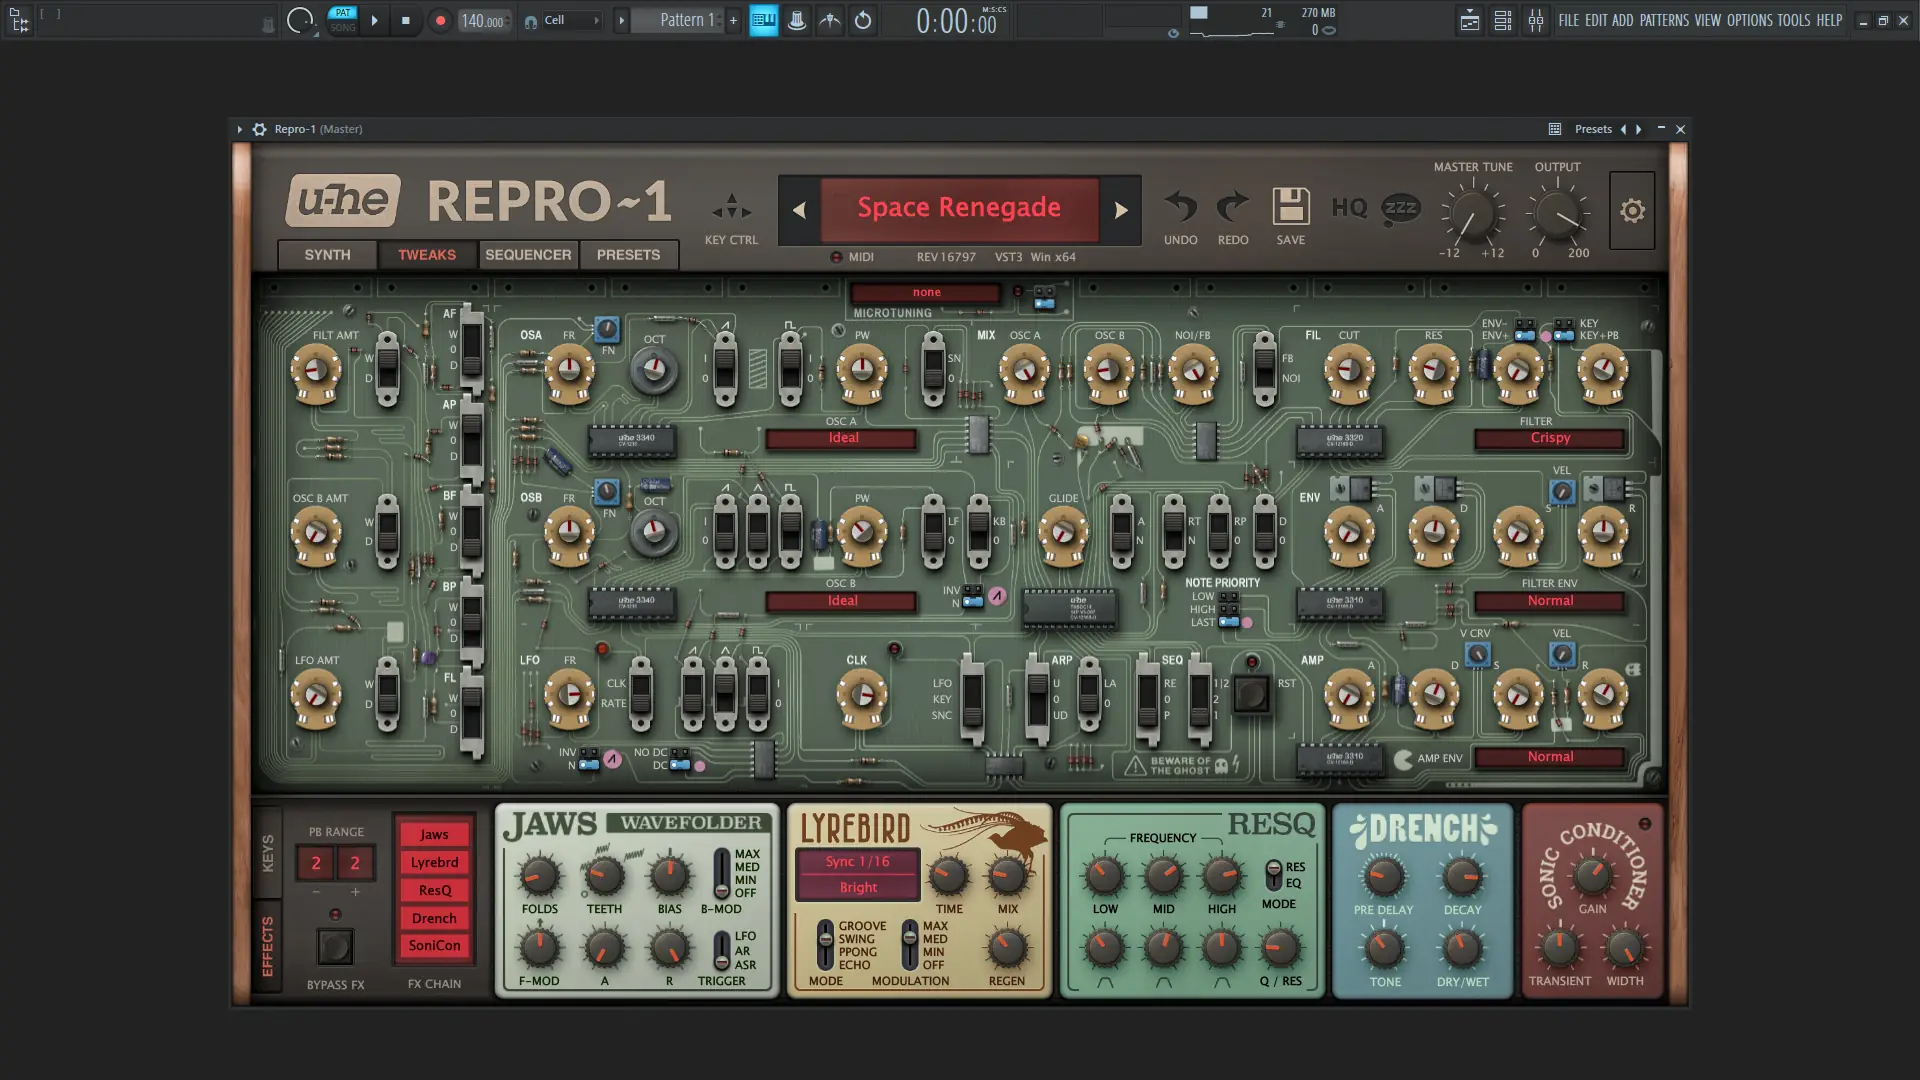This screenshot has height=1080, width=1920.
Task: Open Repro-1 settings gear icon
Action: [x=1632, y=211]
